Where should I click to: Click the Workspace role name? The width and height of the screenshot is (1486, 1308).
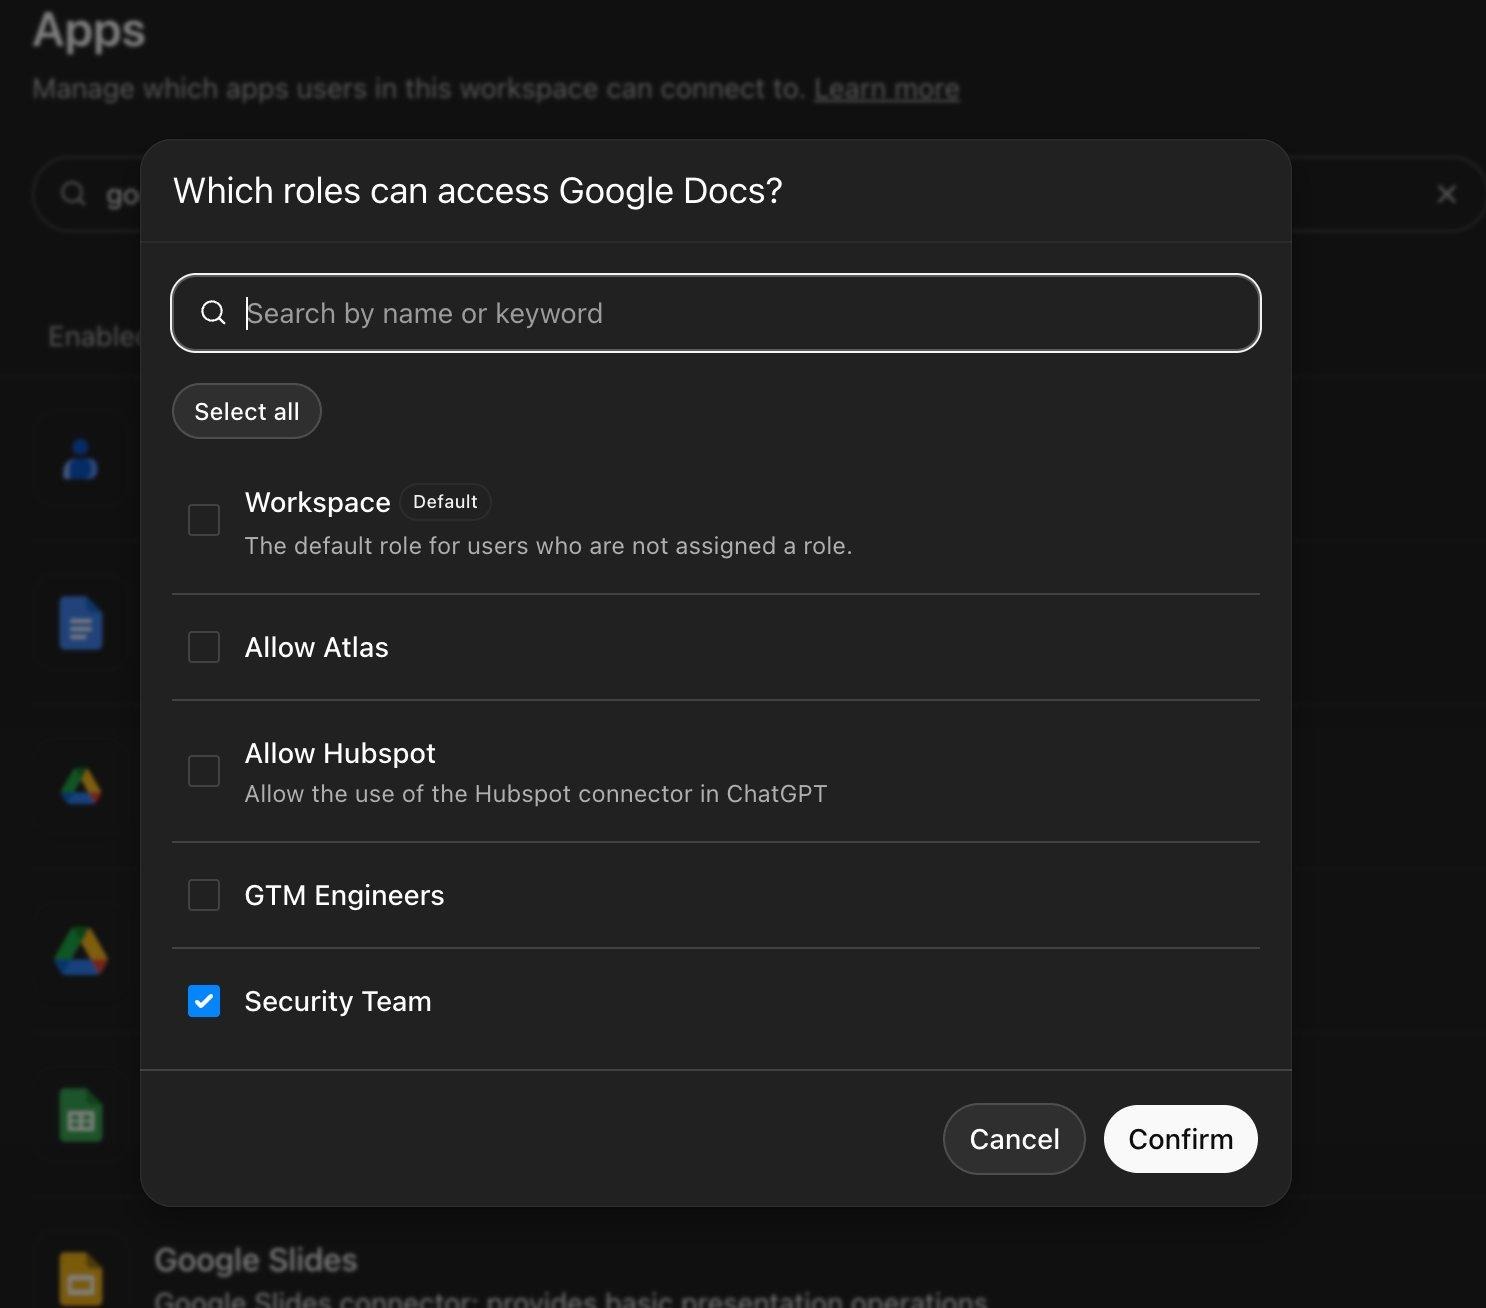pos(317,502)
